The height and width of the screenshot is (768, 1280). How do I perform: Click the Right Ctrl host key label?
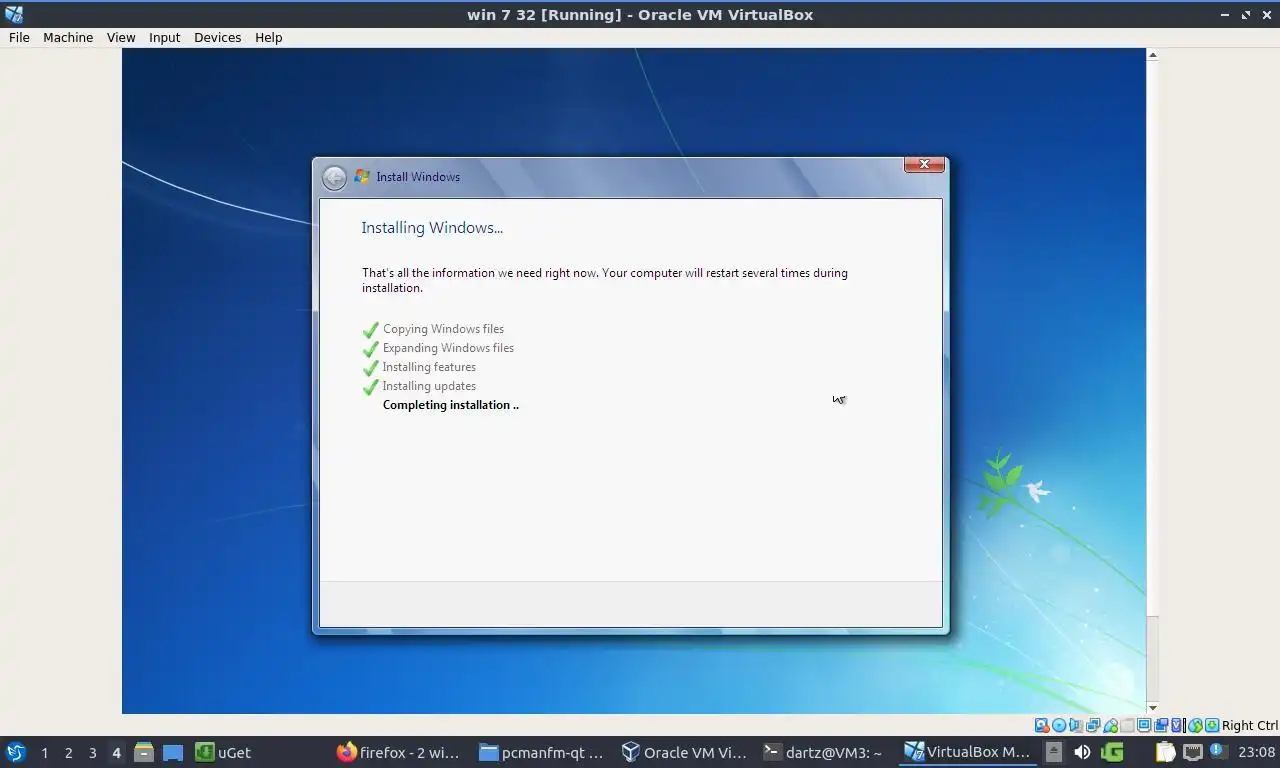click(x=1250, y=725)
